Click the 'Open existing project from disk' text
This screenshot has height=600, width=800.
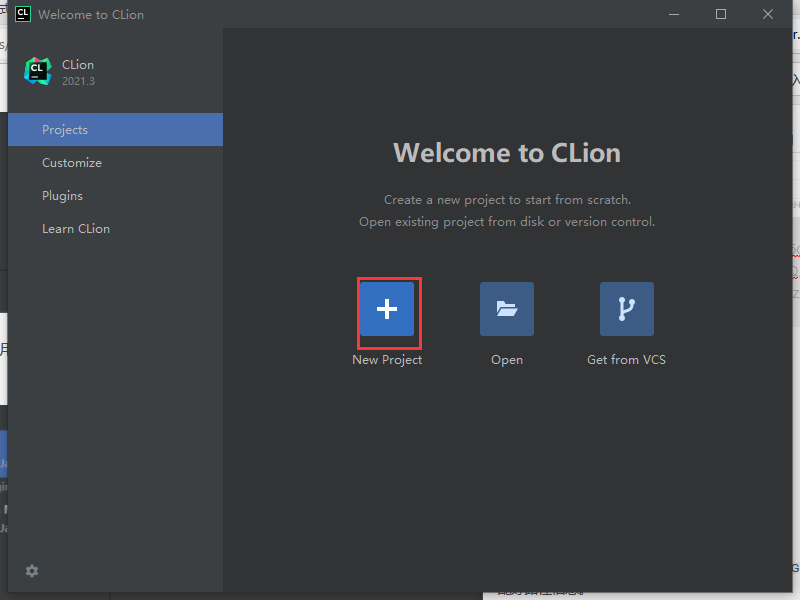[507, 222]
